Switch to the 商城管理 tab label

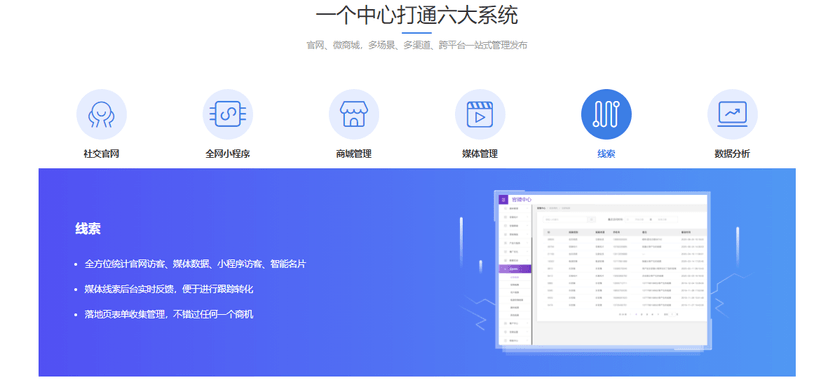[x=354, y=154]
